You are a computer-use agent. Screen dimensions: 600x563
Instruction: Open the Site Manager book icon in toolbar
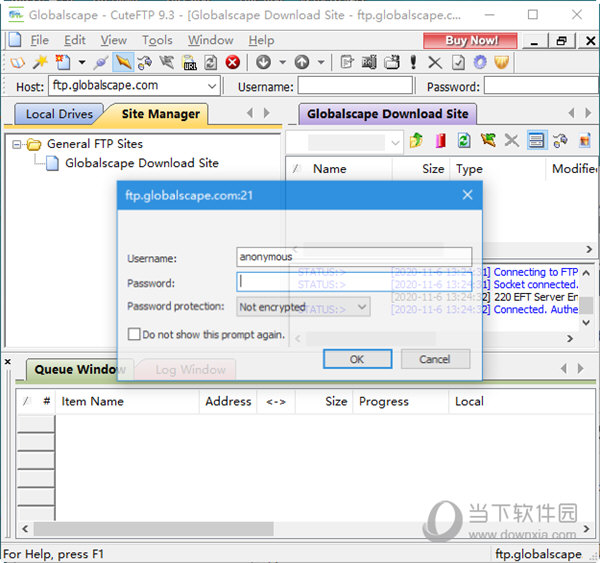point(17,62)
